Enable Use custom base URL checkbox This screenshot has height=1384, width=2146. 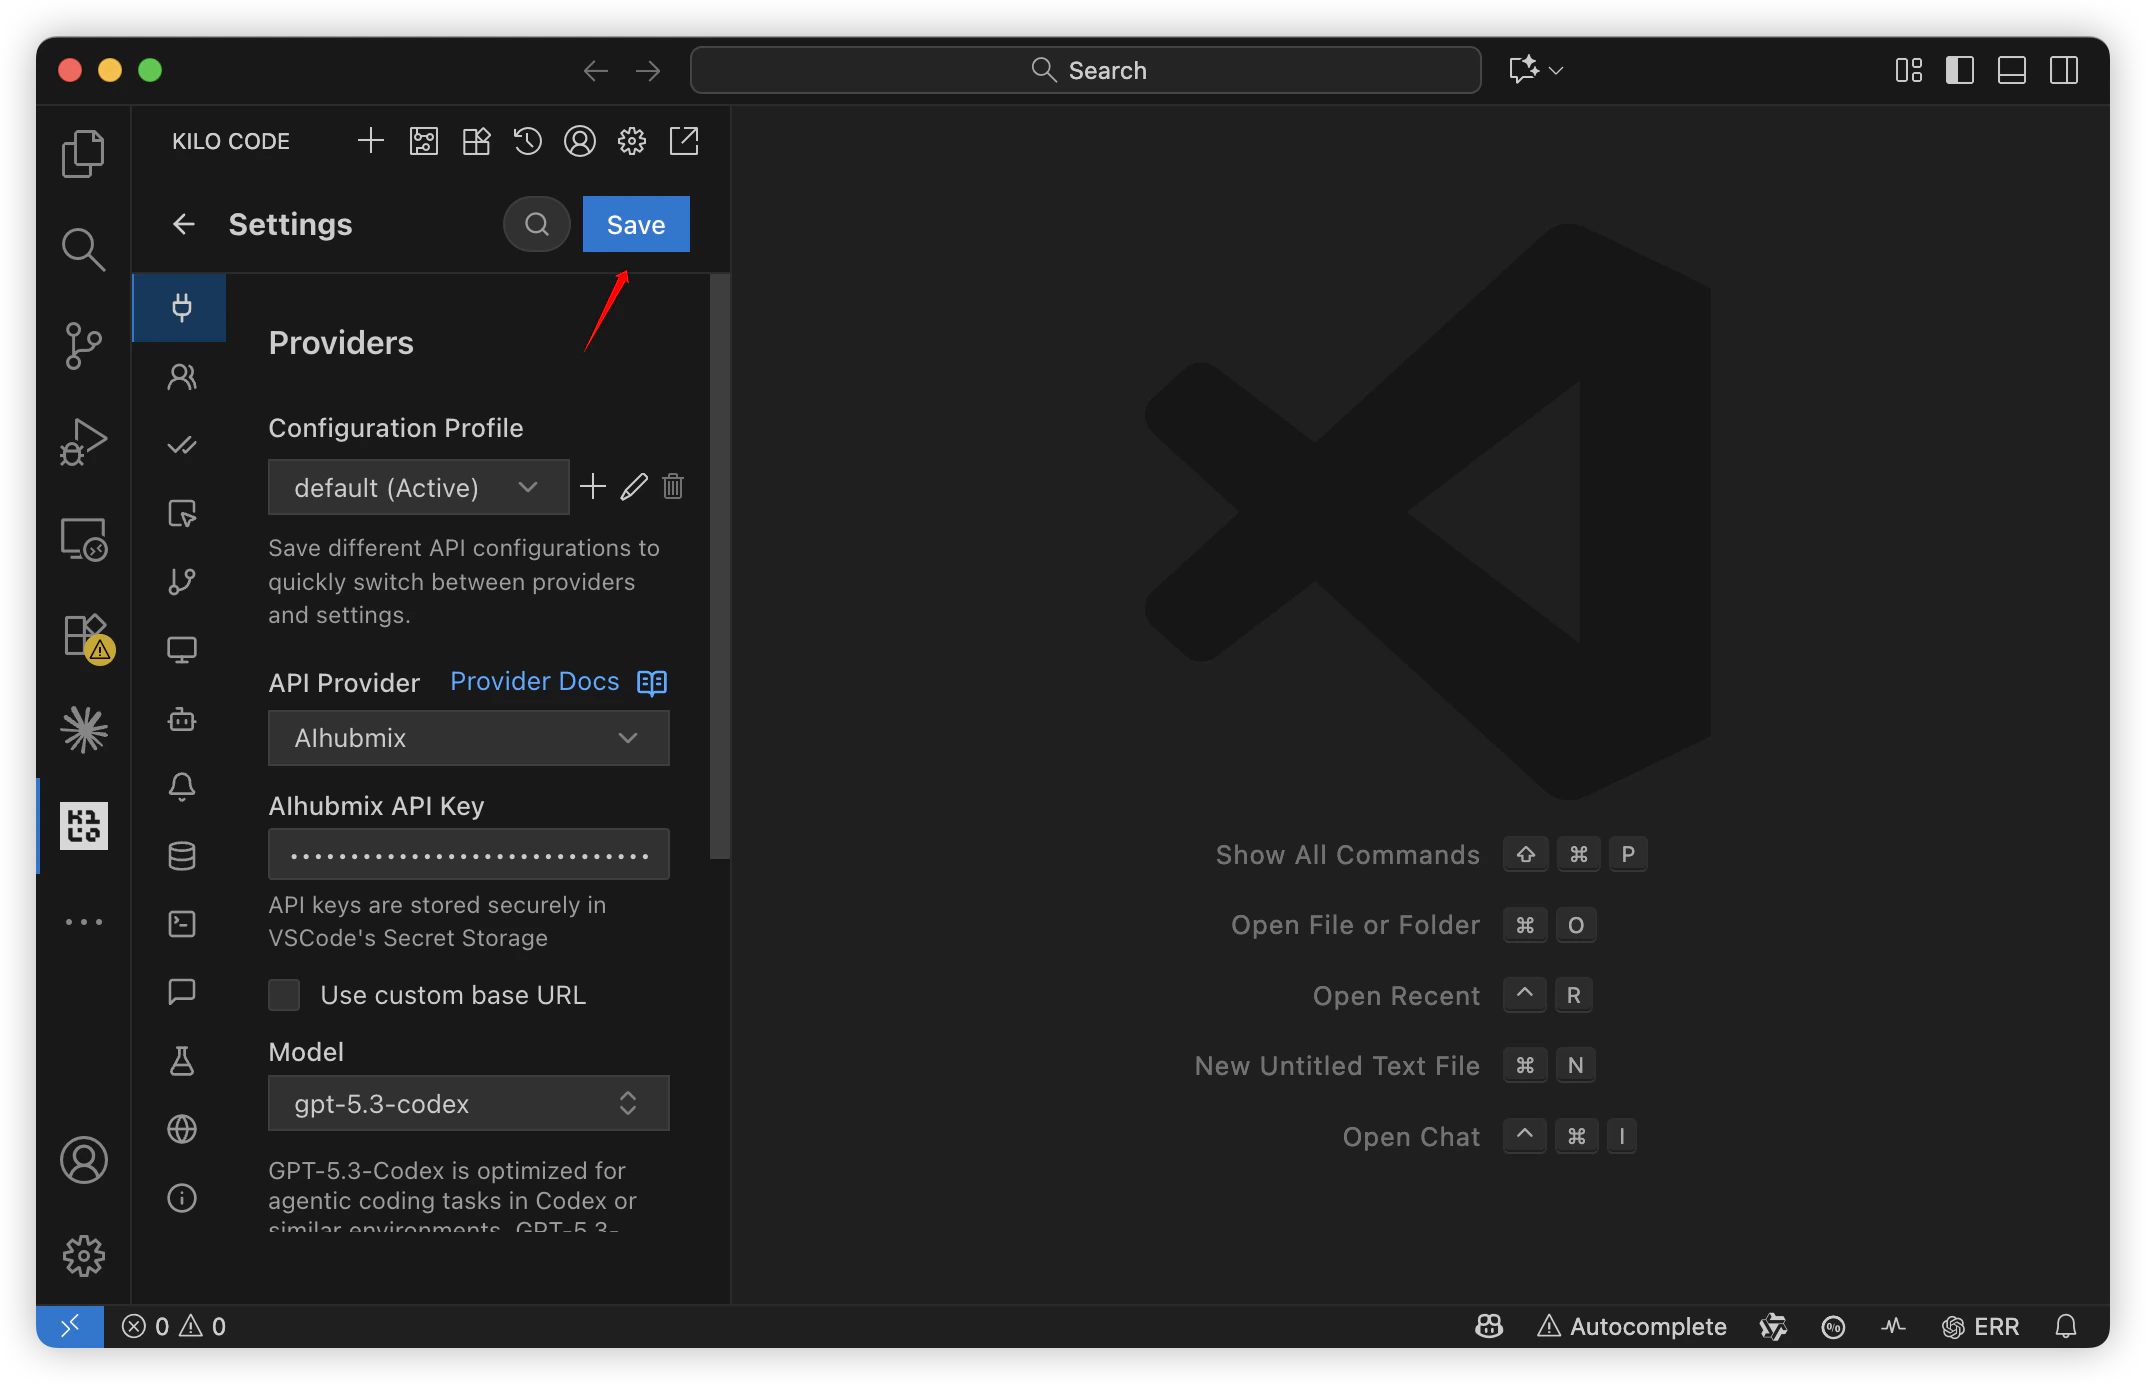285,995
